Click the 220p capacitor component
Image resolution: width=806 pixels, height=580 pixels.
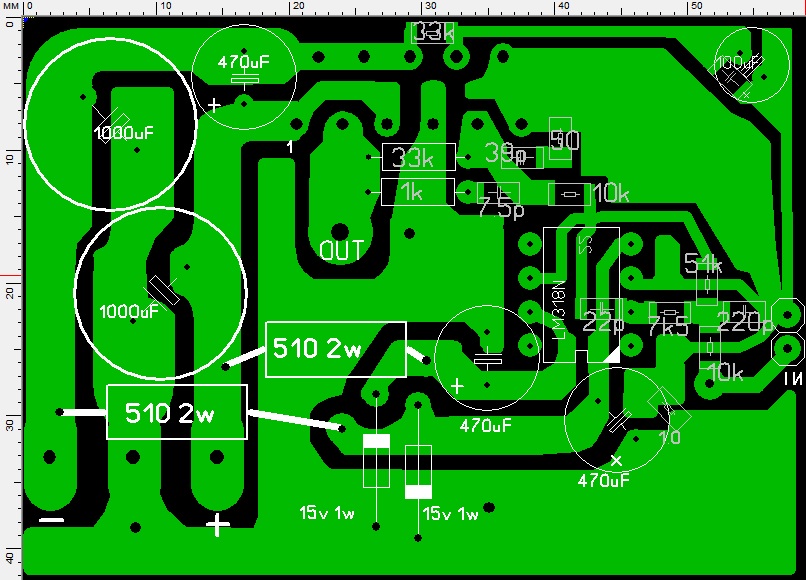click(744, 312)
